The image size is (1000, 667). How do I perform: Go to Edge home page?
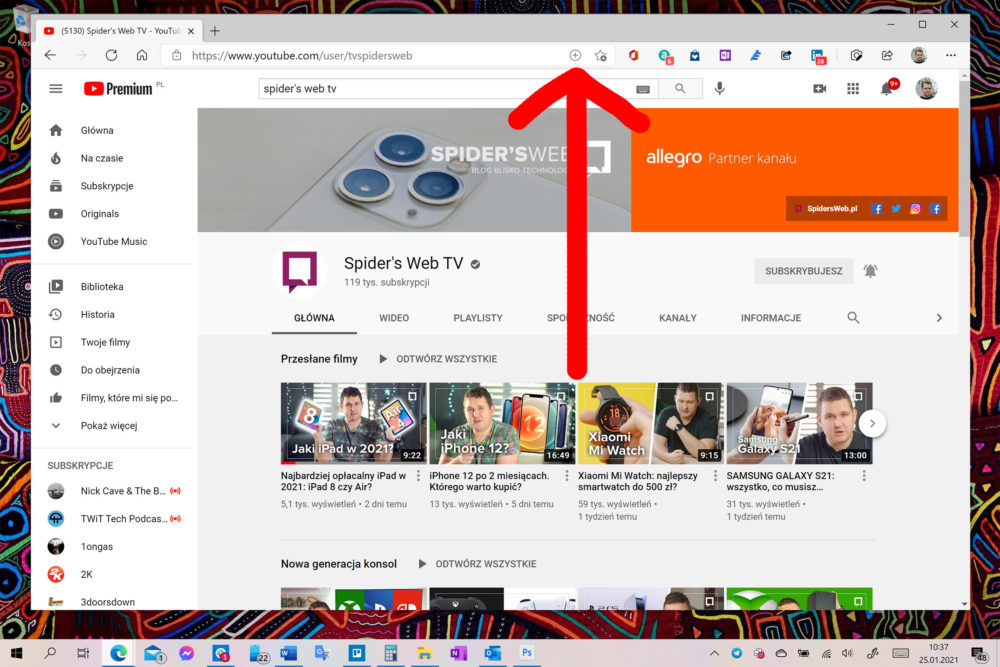[142, 55]
